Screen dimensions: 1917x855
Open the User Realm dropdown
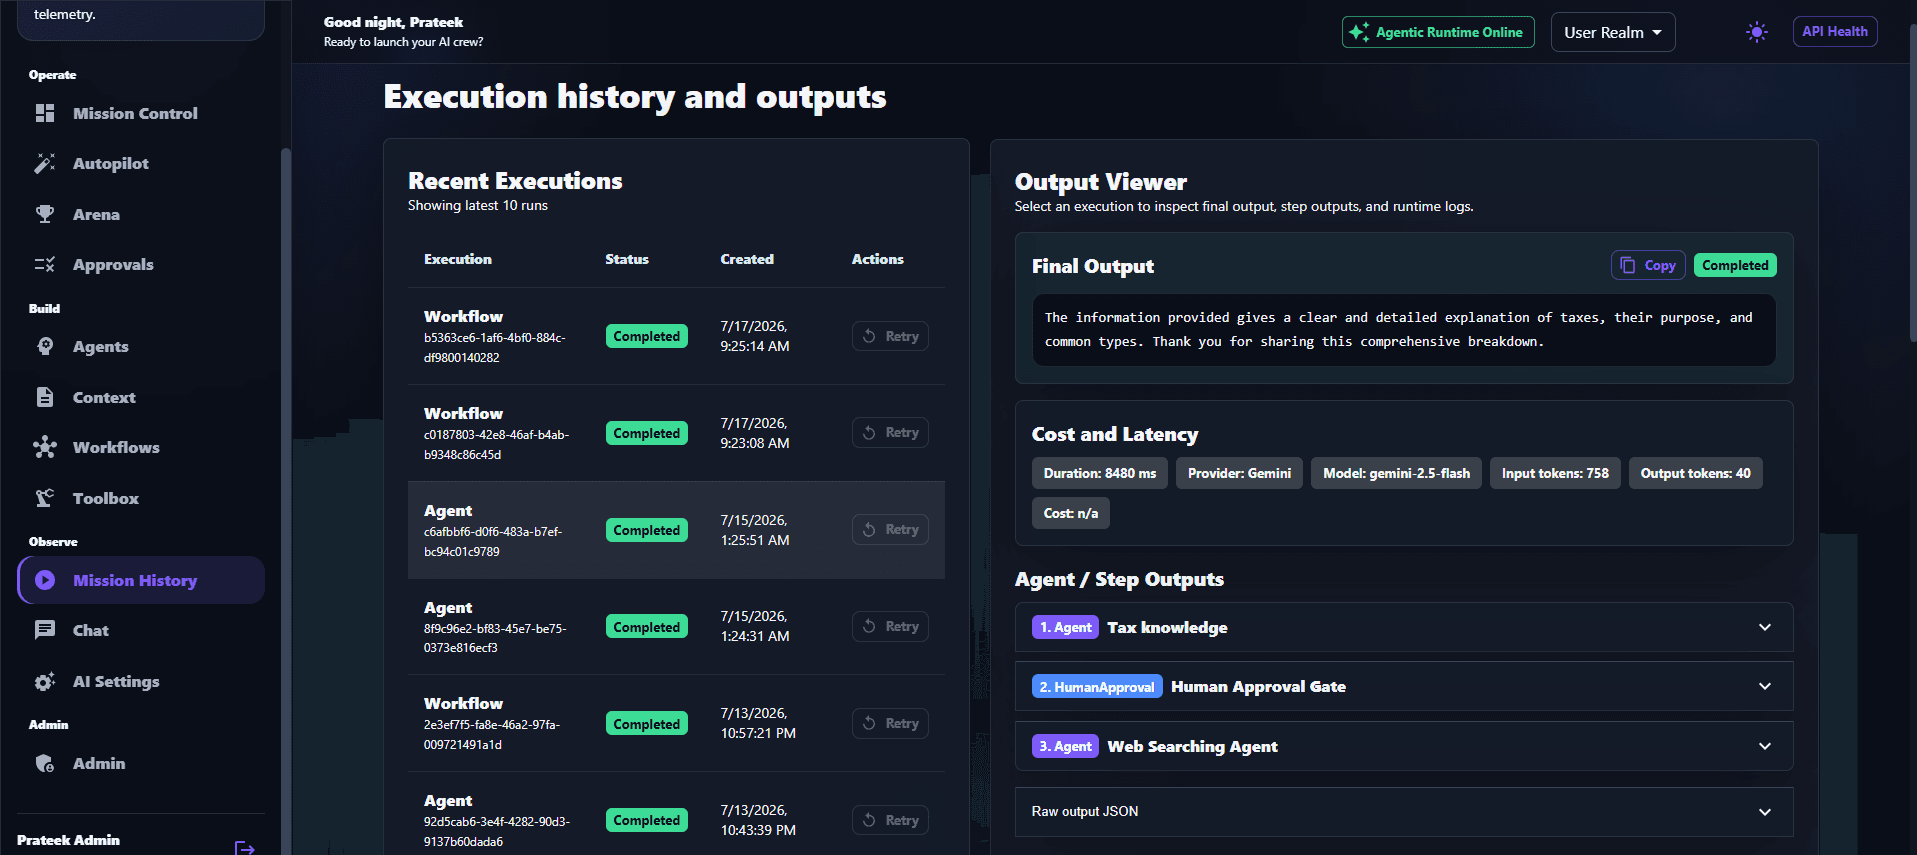[x=1613, y=32]
